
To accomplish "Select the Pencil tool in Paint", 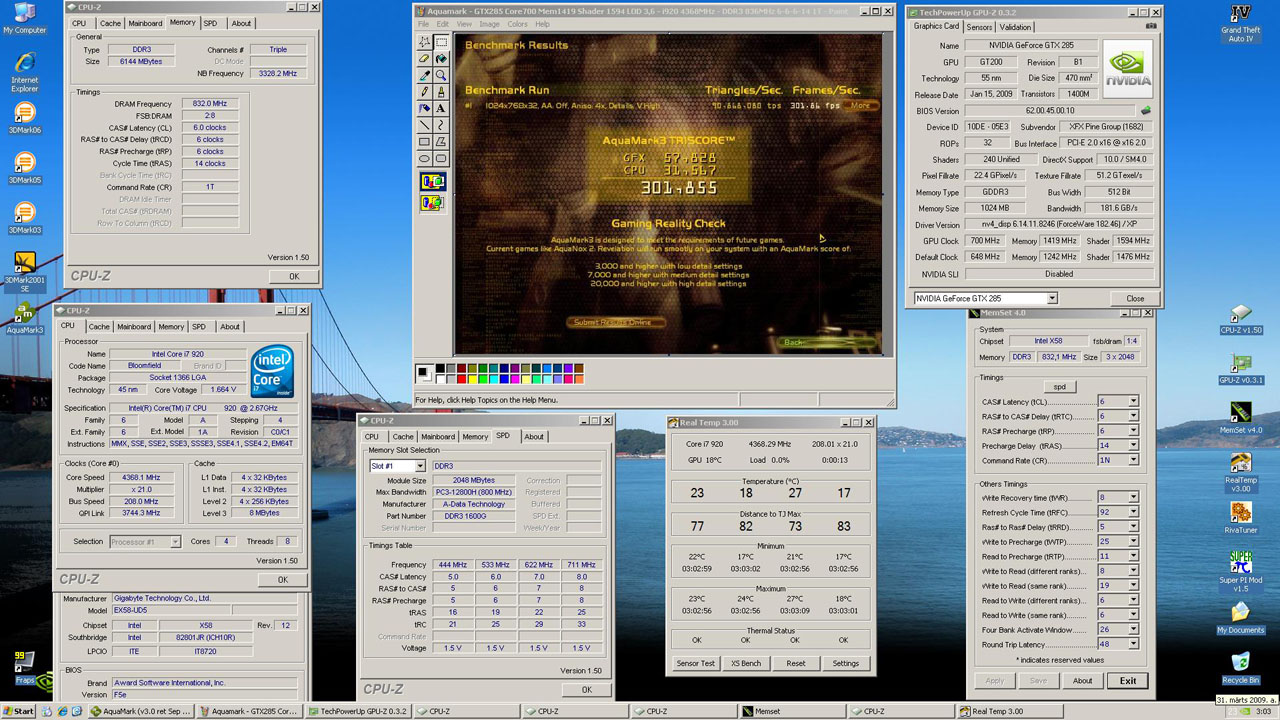I will pyautogui.click(x=425, y=92).
